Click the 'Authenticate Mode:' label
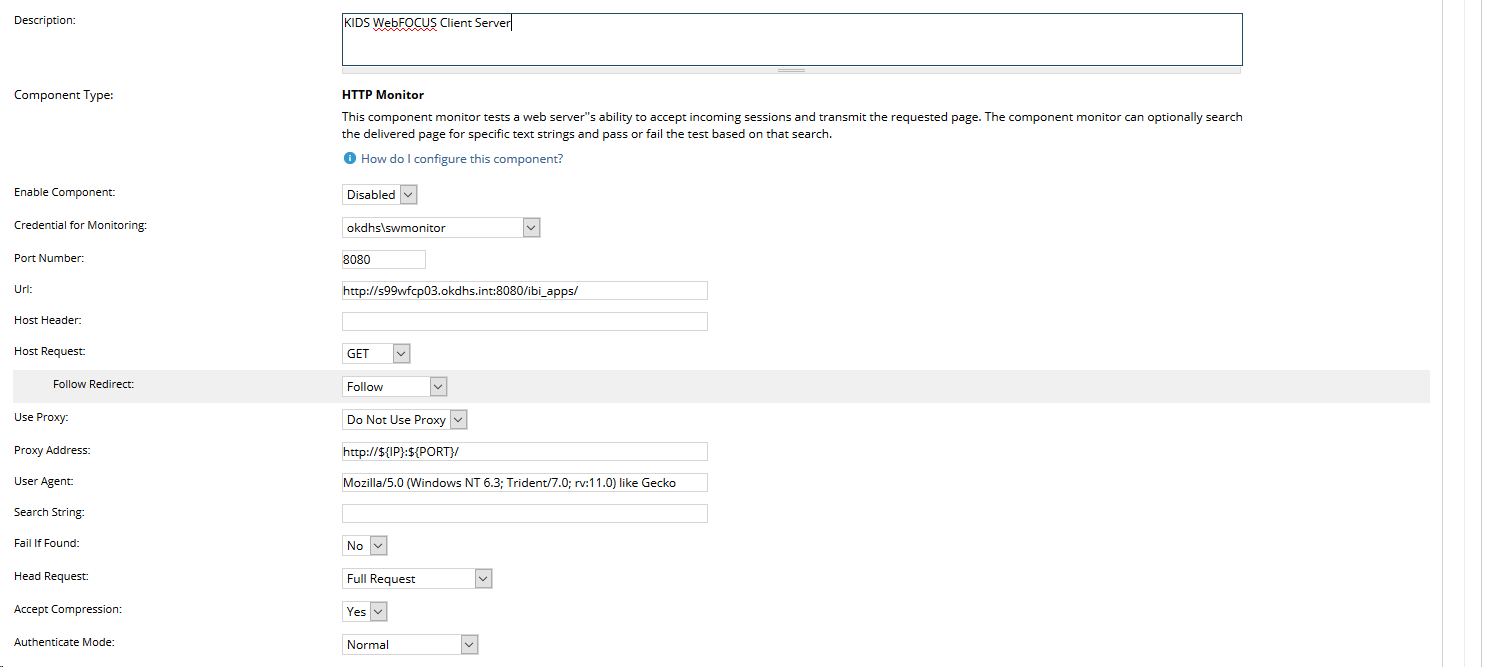 click(x=64, y=642)
